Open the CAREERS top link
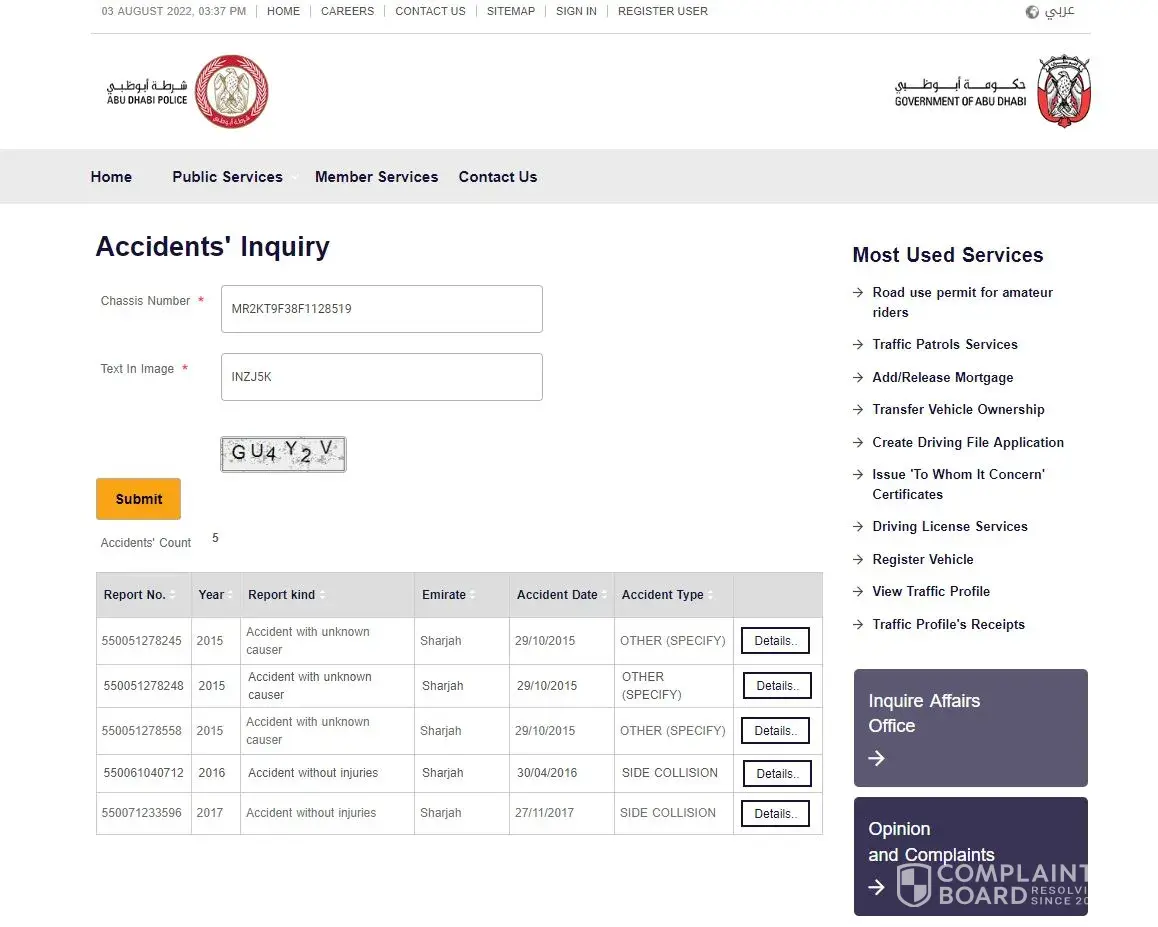 tap(347, 11)
